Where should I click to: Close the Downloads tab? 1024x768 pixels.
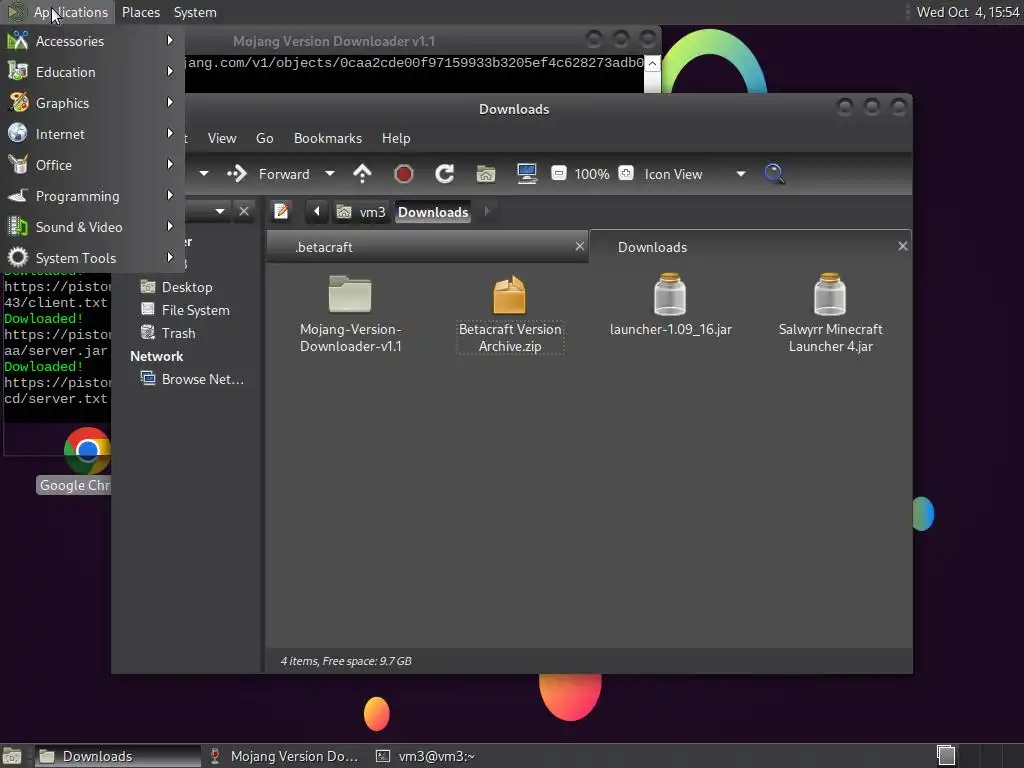pos(903,246)
